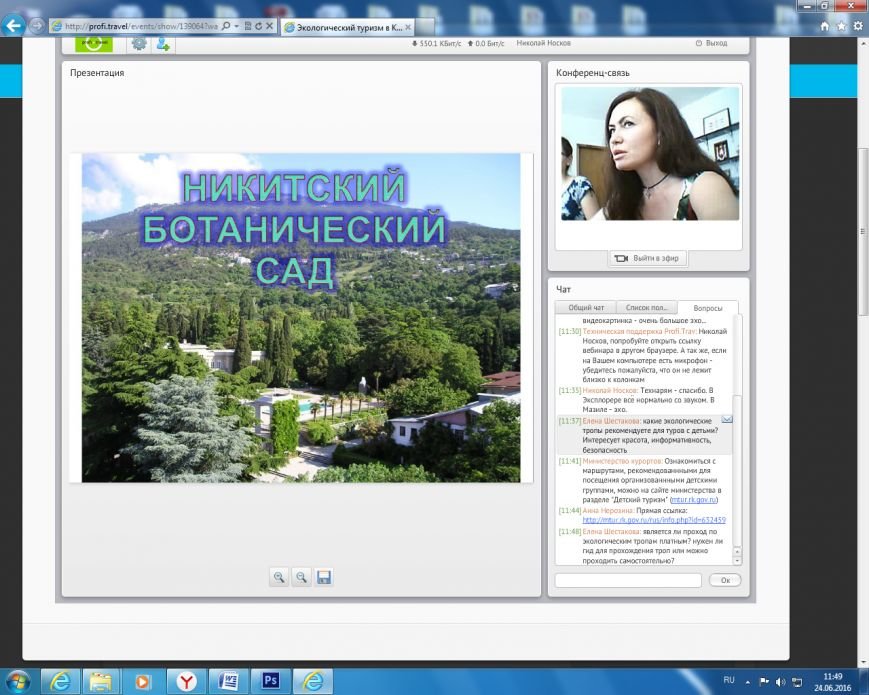Click the chat message text input field

628,580
